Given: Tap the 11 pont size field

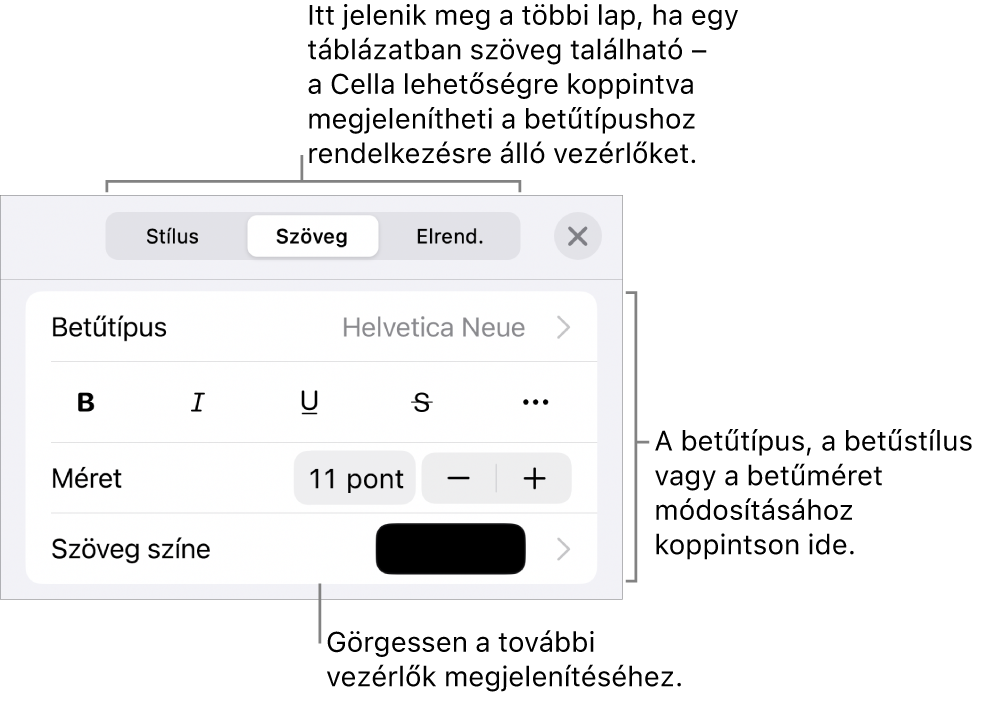Looking at the screenshot, I should [x=355, y=478].
